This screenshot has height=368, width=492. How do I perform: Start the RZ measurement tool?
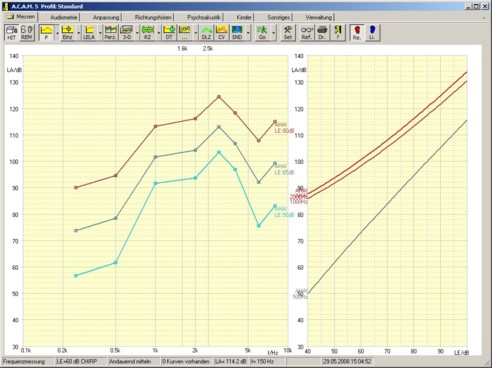148,33
